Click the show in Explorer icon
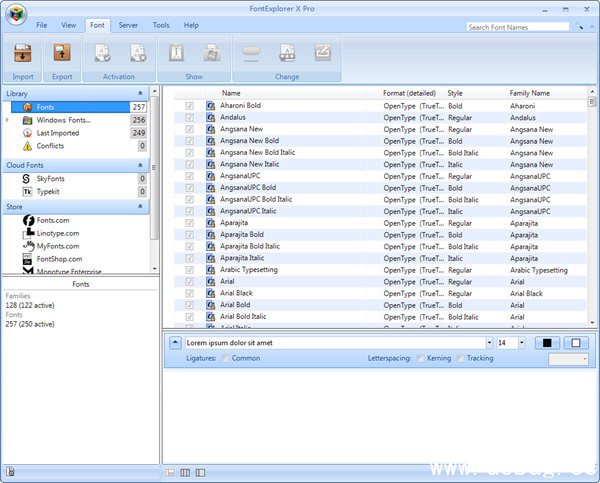Image resolution: width=600 pixels, height=483 pixels. coord(212,53)
